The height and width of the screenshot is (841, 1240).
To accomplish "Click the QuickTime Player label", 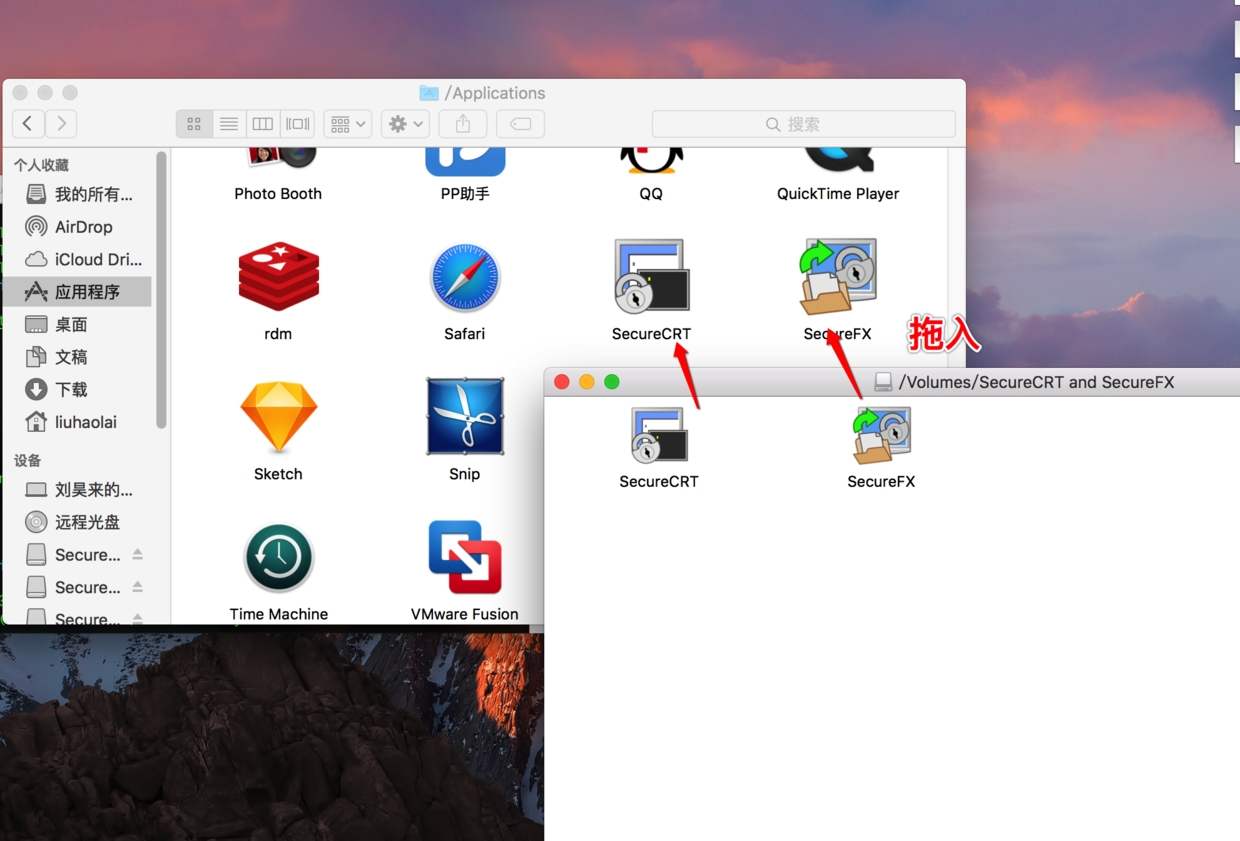I will pyautogui.click(x=838, y=194).
